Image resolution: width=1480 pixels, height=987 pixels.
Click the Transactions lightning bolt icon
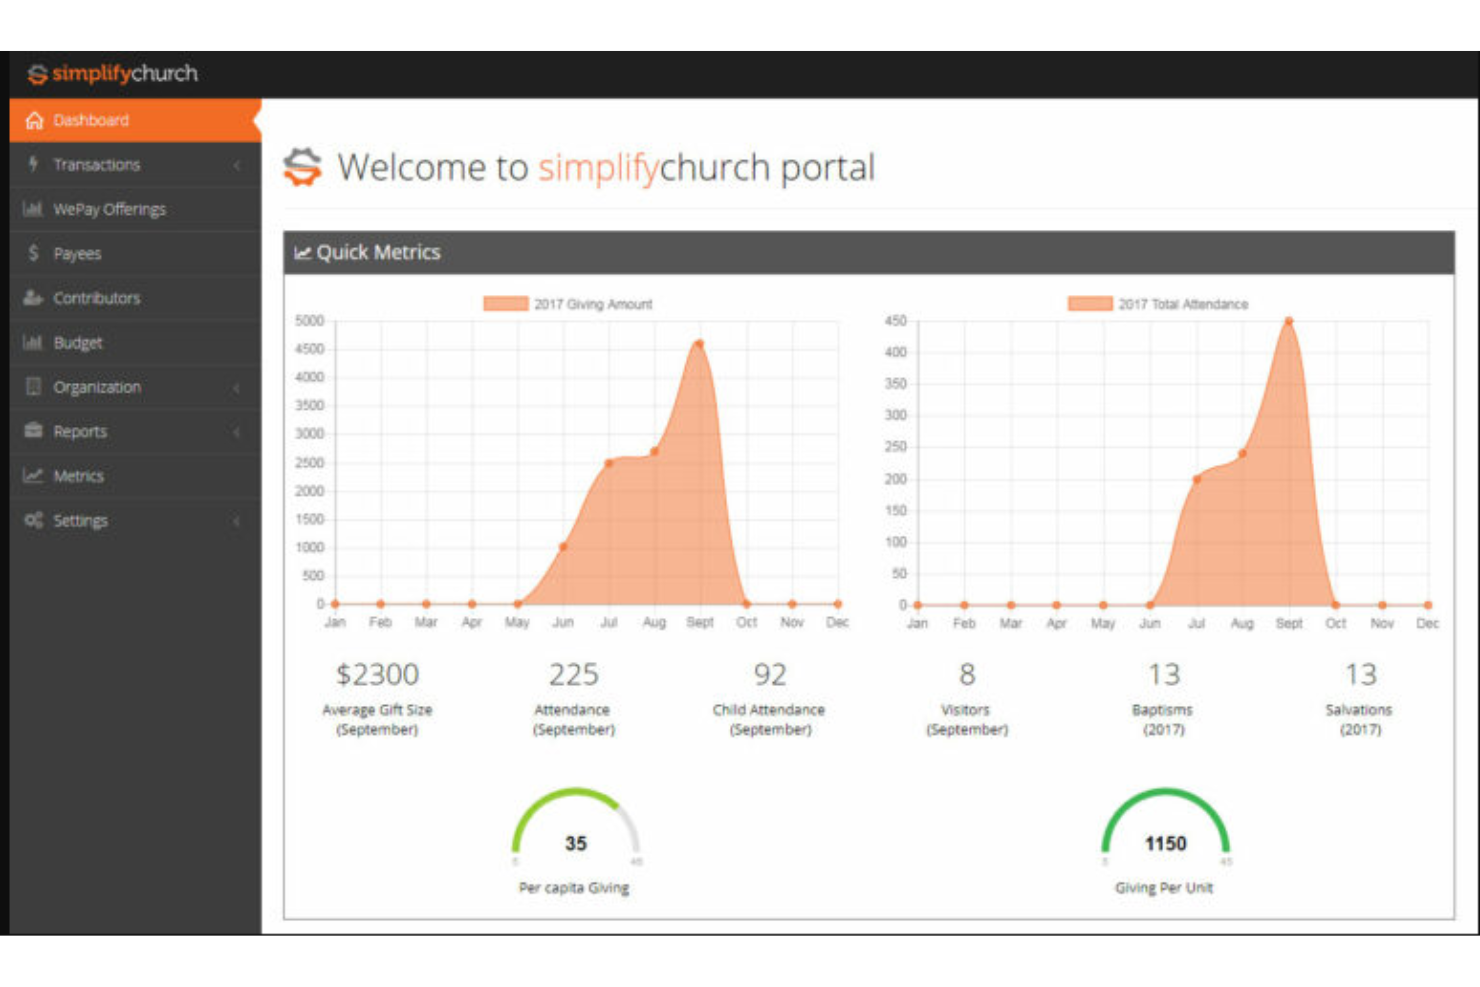point(33,164)
